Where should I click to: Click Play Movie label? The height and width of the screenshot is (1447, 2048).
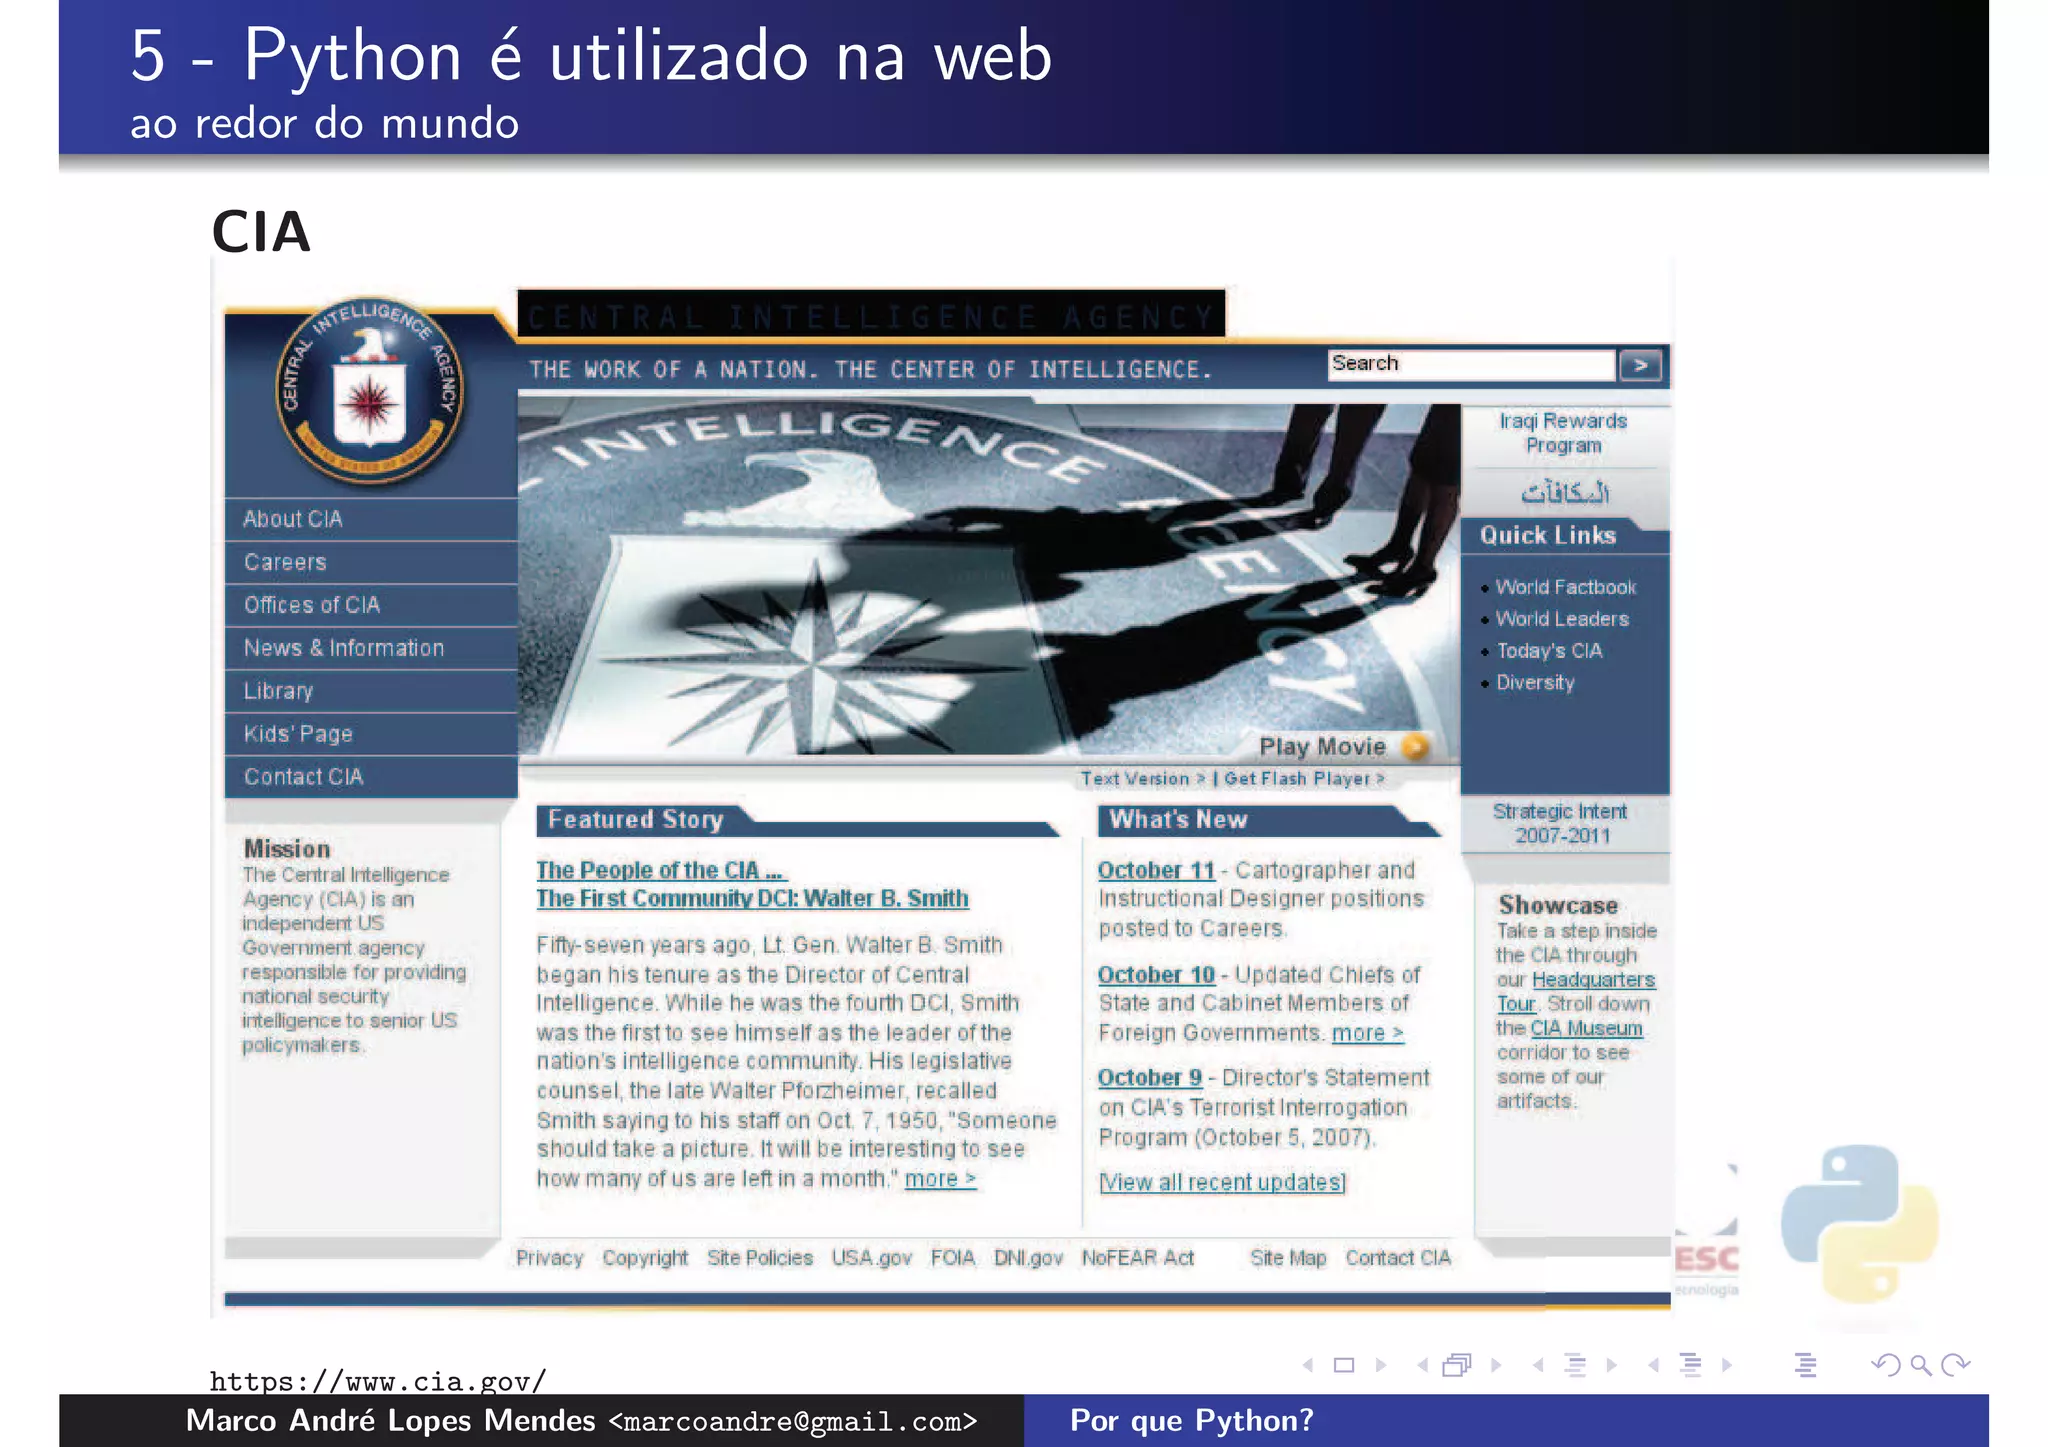coord(1322,747)
